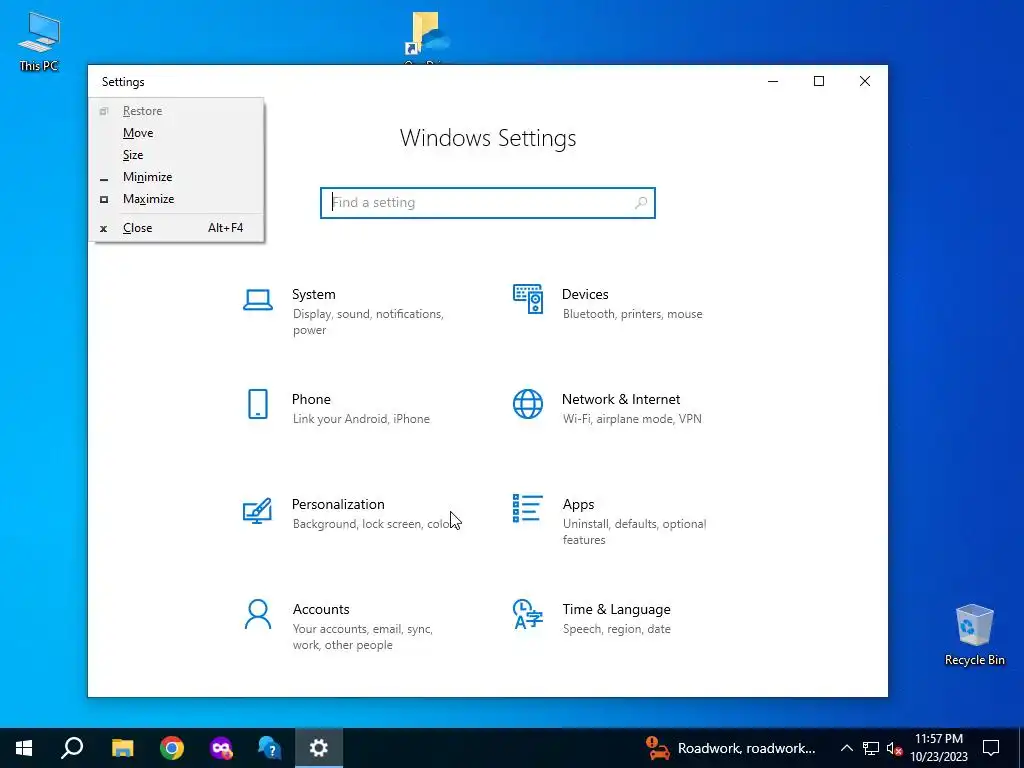Click 'Wi-Fi, airplane mode, VPN' description
Image resolution: width=1024 pixels, height=768 pixels.
point(632,419)
